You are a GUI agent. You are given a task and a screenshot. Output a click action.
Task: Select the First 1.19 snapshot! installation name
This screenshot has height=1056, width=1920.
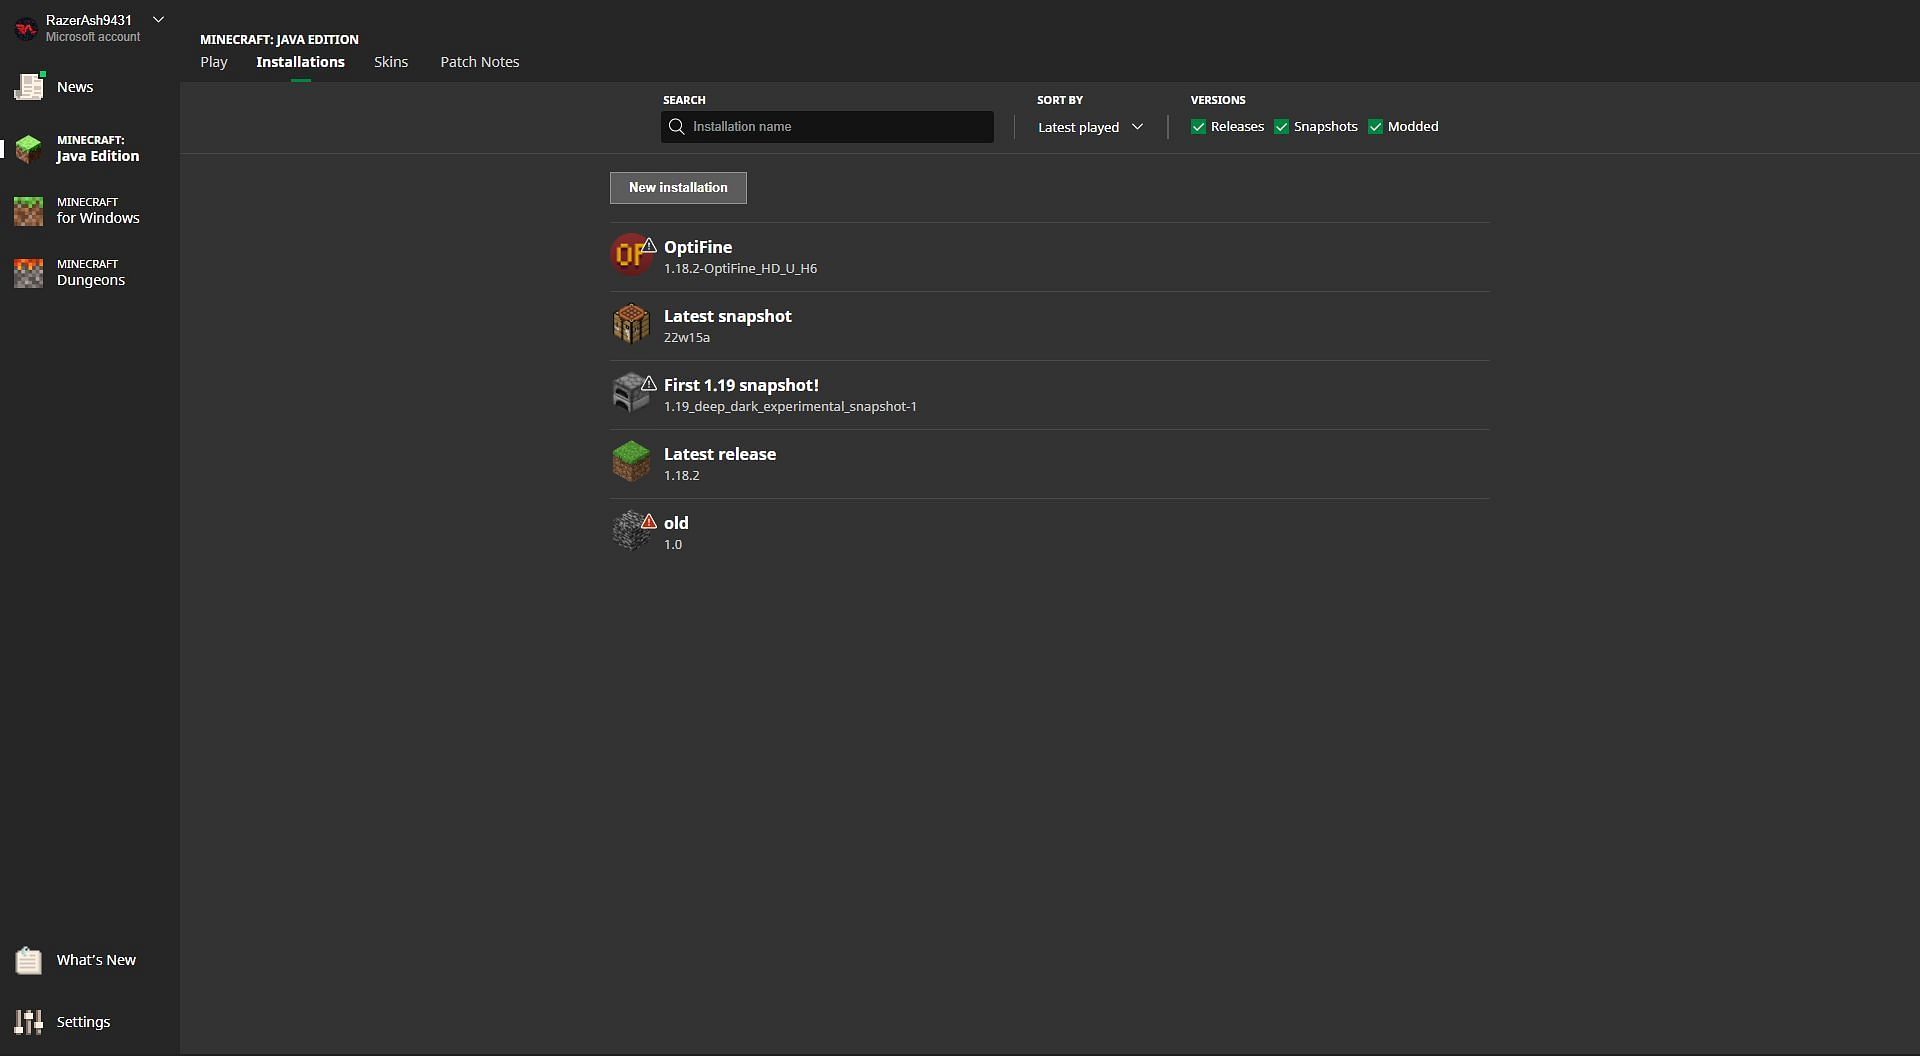coord(741,385)
